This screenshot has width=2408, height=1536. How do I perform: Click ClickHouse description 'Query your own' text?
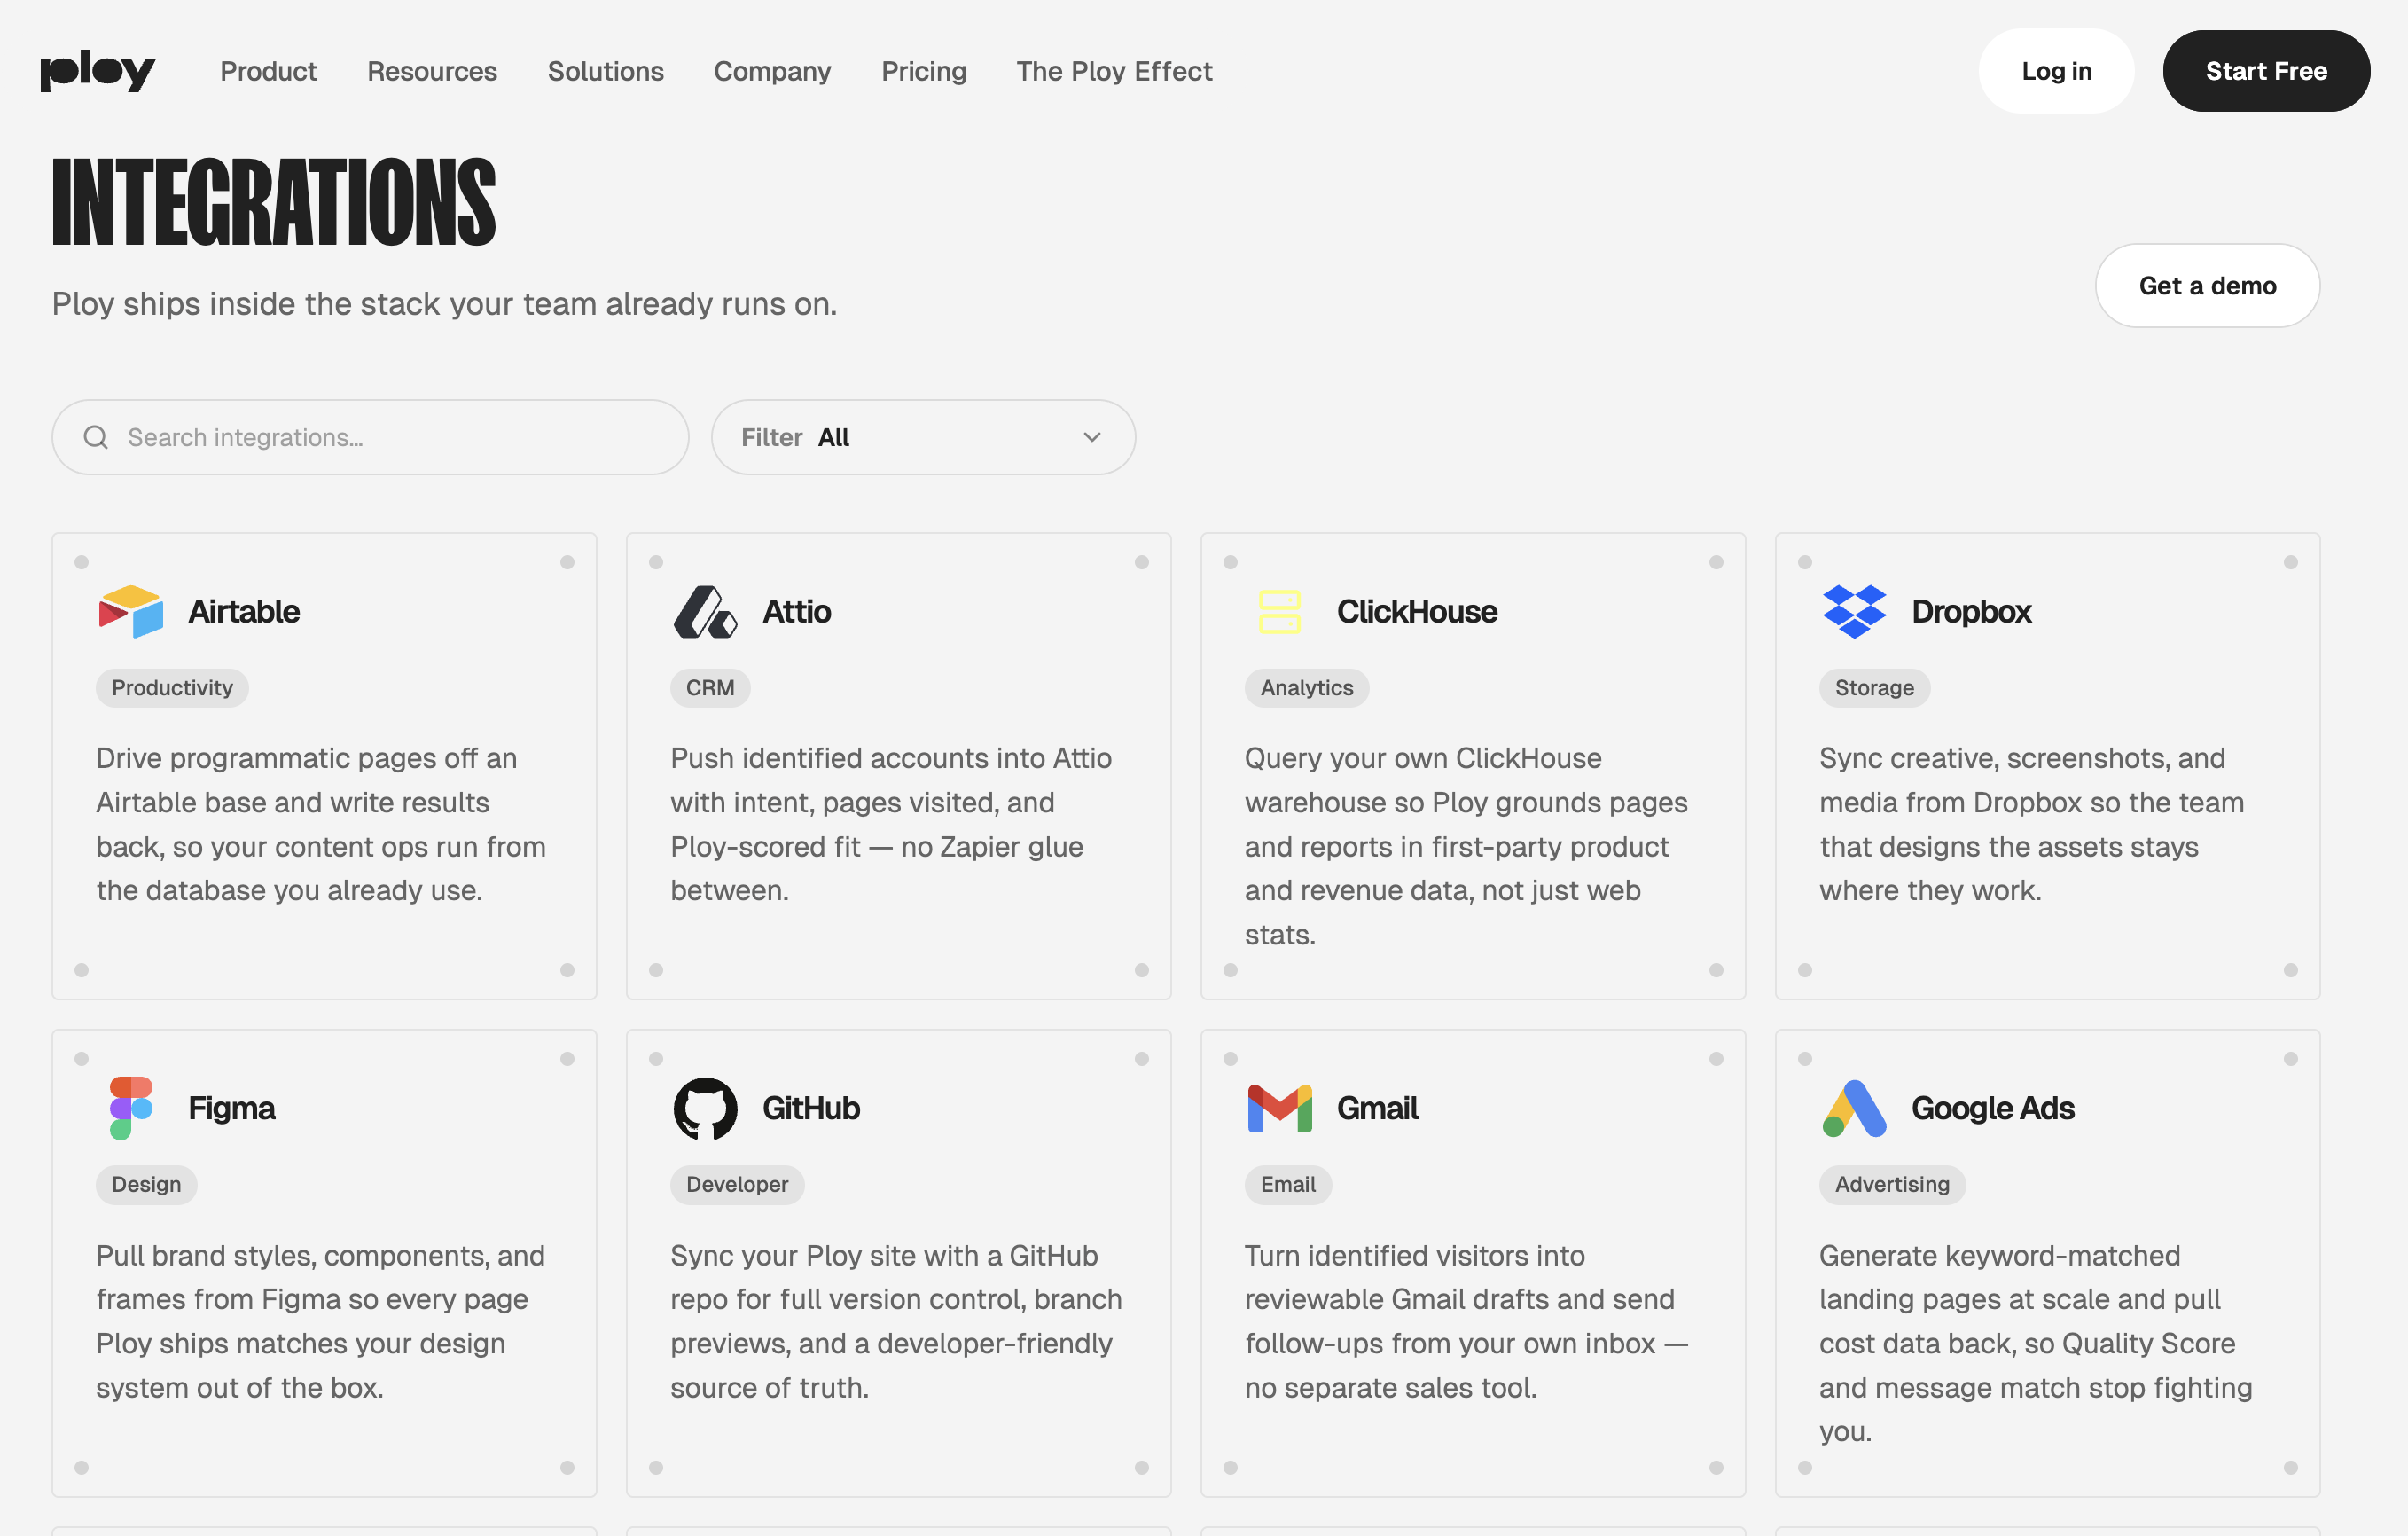[x=1466, y=846]
